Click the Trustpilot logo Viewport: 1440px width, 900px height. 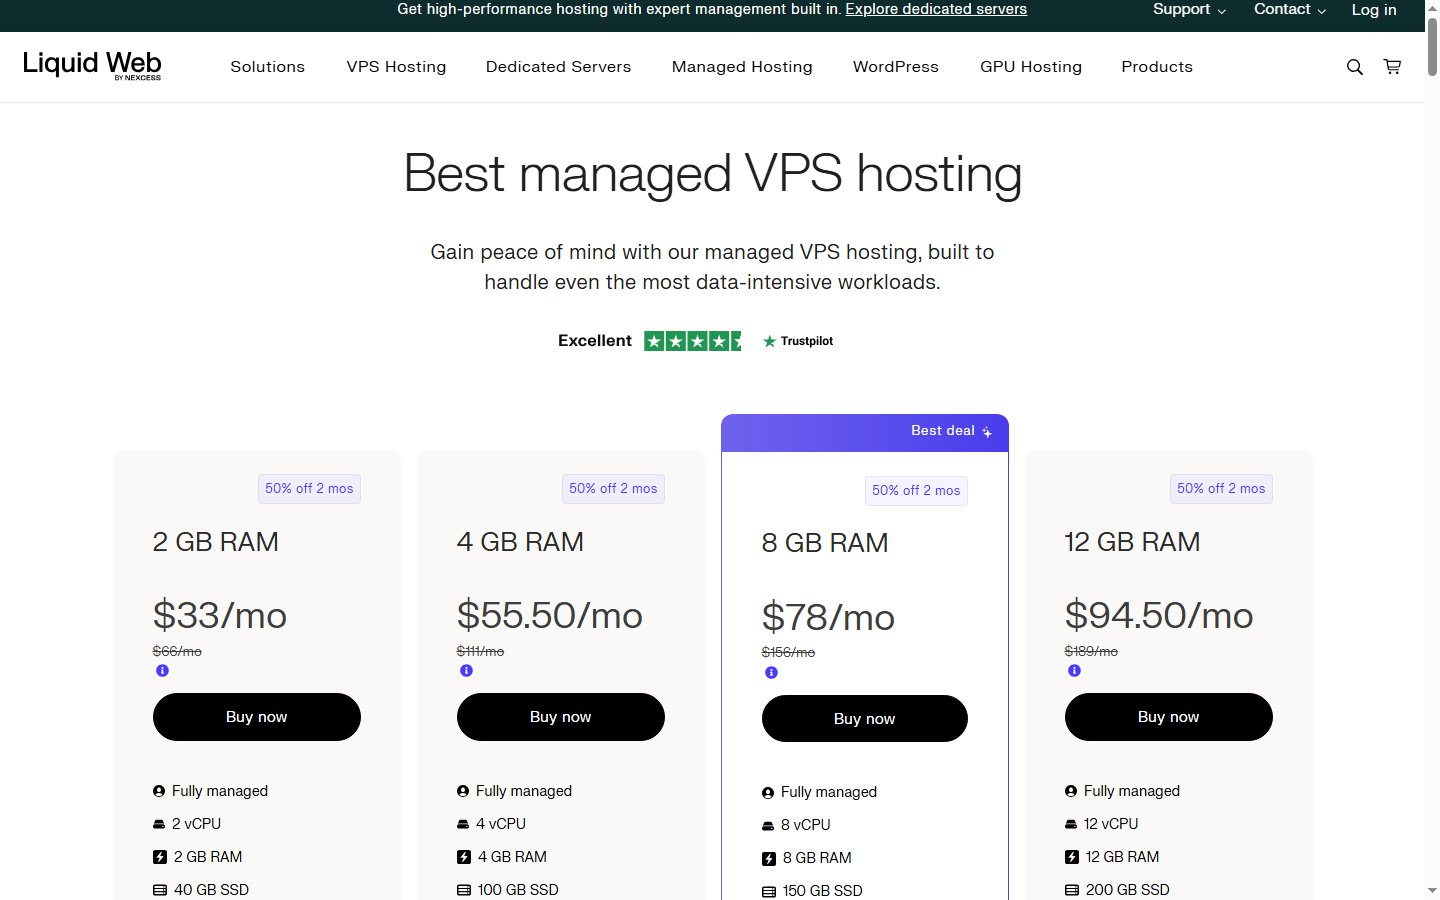click(x=798, y=341)
